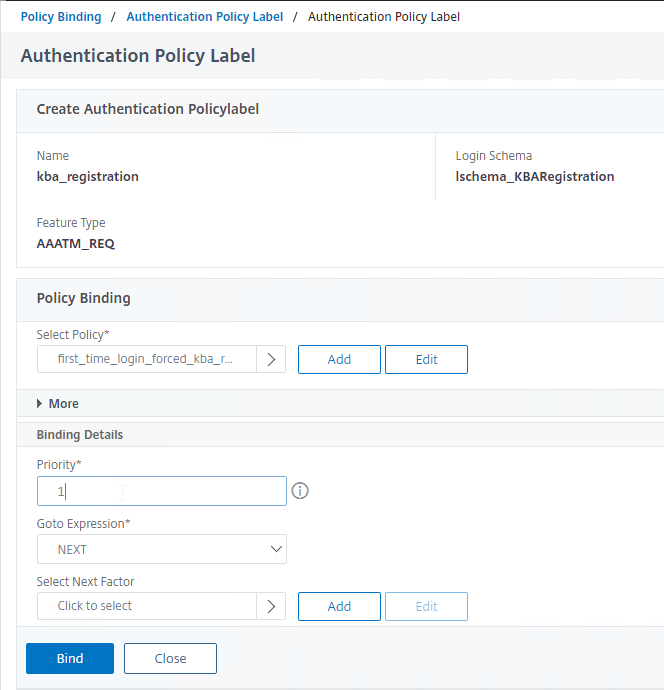
Task: Click Add button for Select Next Factor
Action: coord(339,606)
